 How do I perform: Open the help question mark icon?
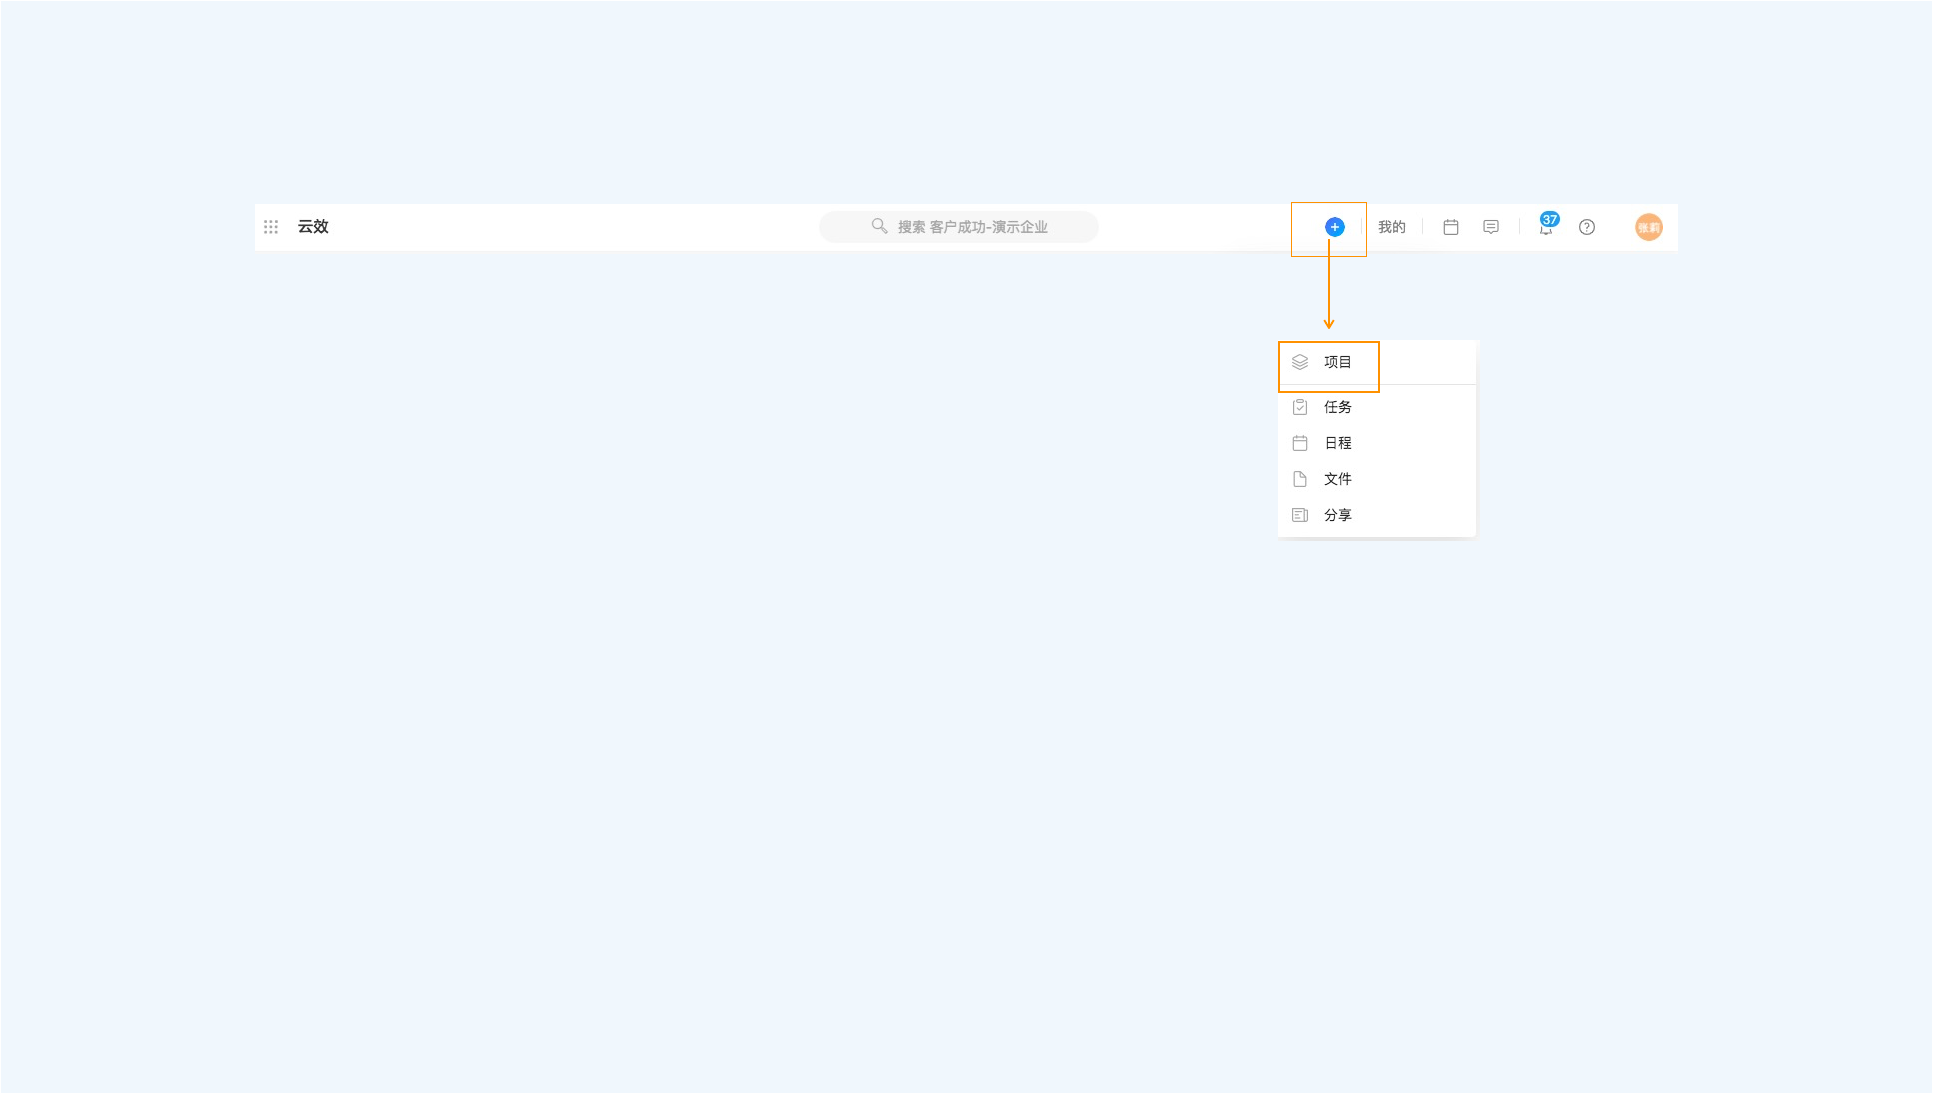(1586, 227)
